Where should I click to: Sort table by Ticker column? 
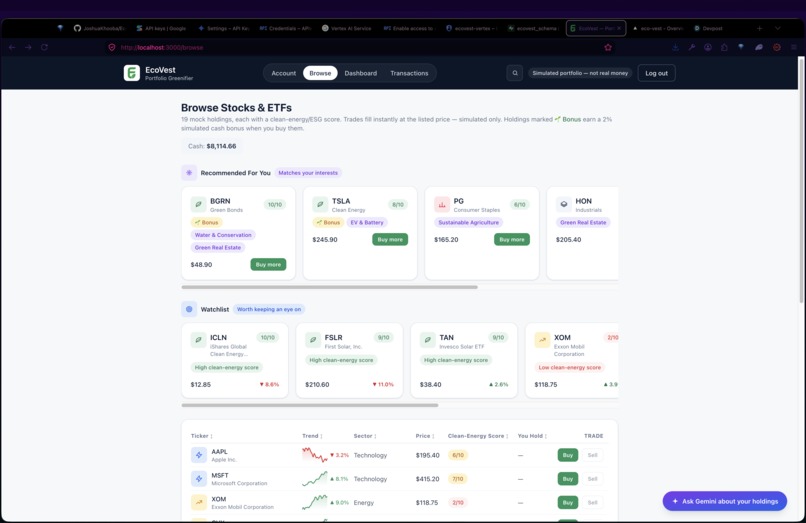202,436
